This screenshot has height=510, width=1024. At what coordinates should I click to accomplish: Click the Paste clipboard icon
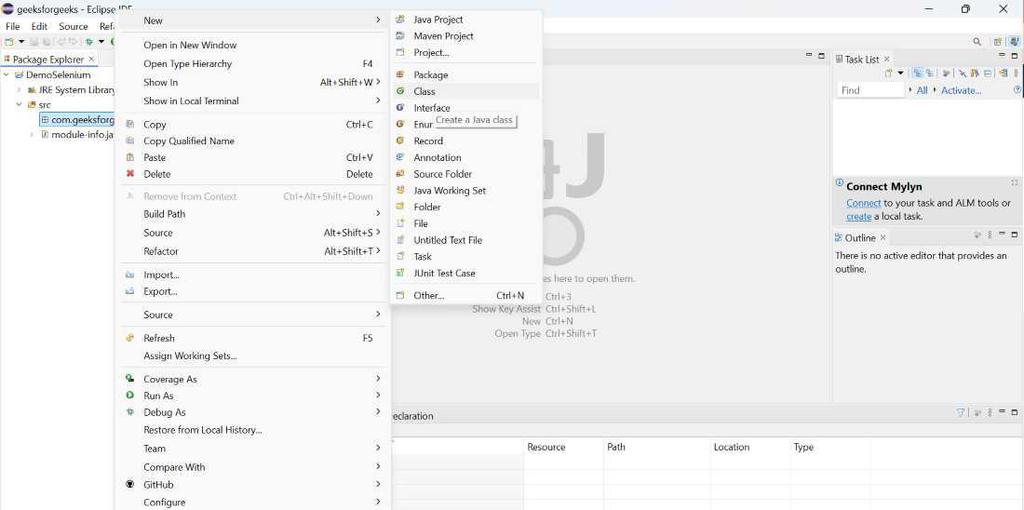pyautogui.click(x=130, y=157)
